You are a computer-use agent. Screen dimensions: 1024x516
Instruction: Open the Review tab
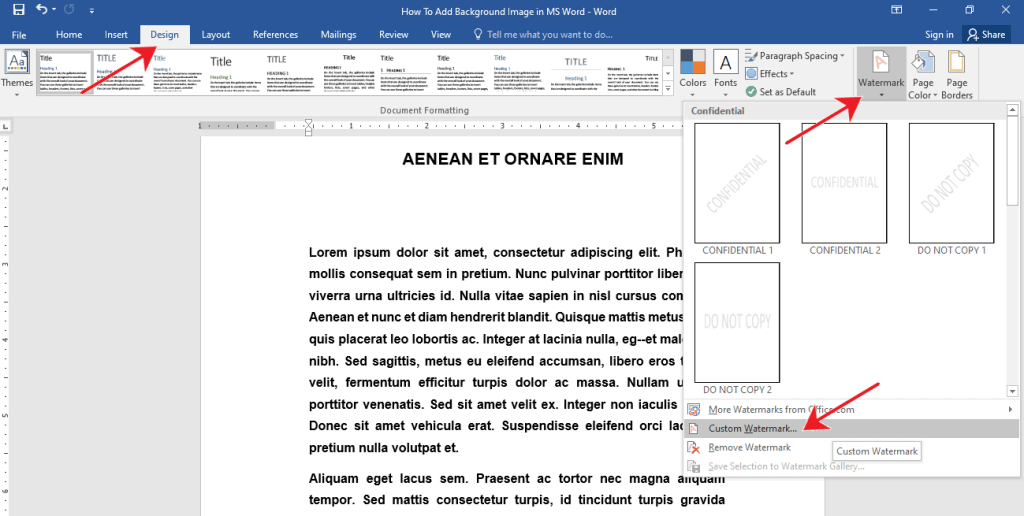click(x=394, y=35)
